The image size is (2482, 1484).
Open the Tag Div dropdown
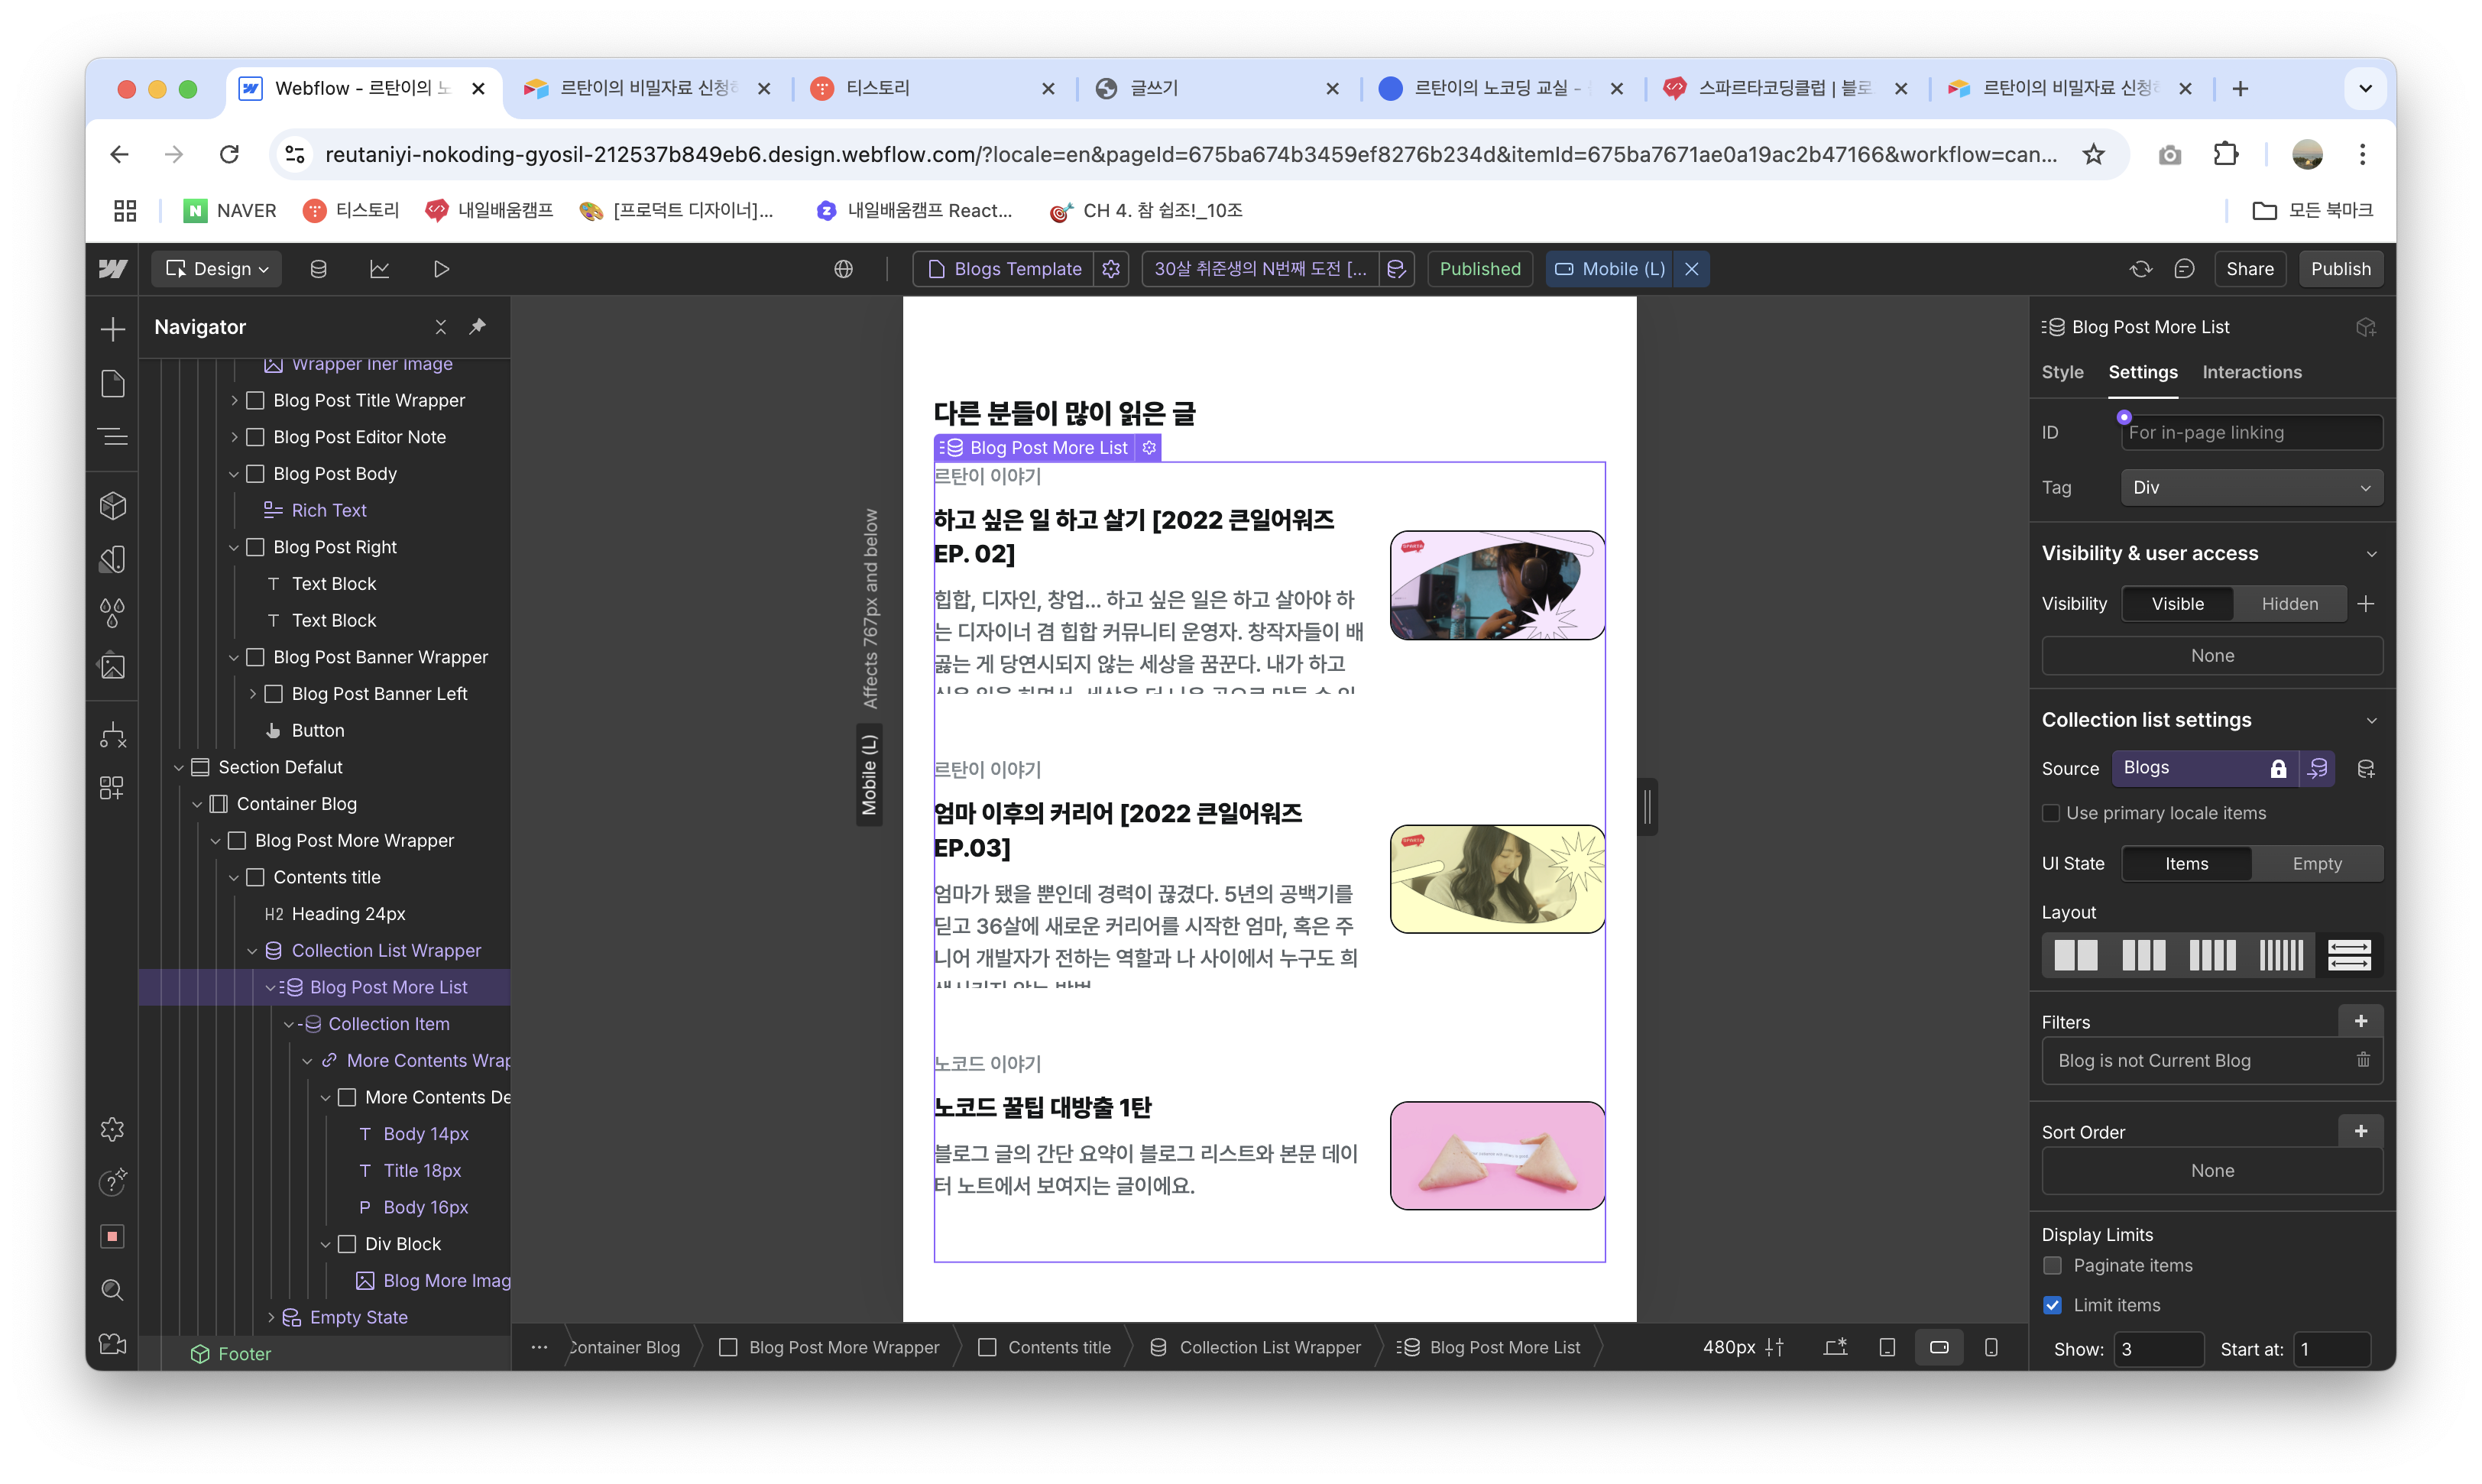2251,488
